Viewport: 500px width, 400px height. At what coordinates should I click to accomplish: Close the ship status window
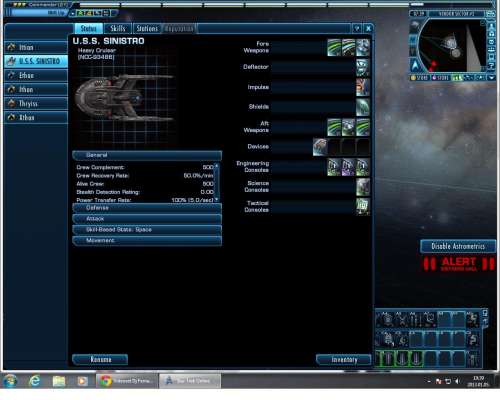coord(368,29)
